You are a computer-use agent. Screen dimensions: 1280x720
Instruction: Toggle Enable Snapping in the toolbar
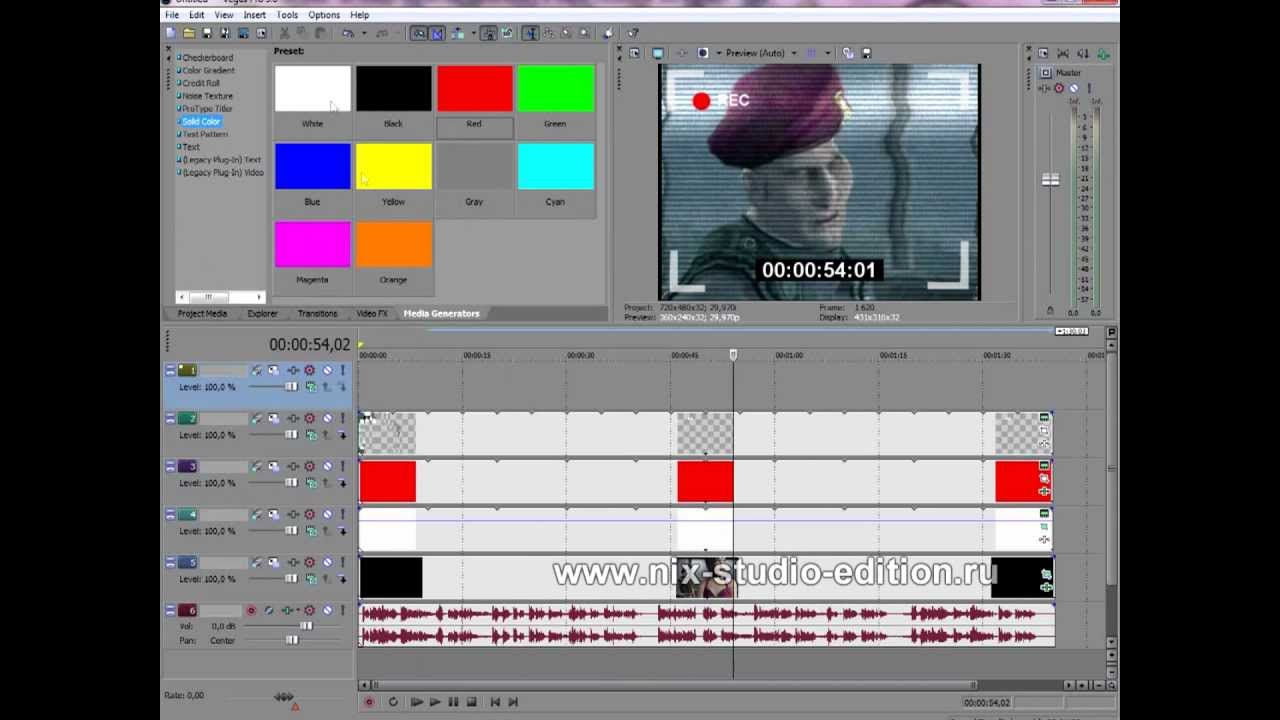[419, 33]
